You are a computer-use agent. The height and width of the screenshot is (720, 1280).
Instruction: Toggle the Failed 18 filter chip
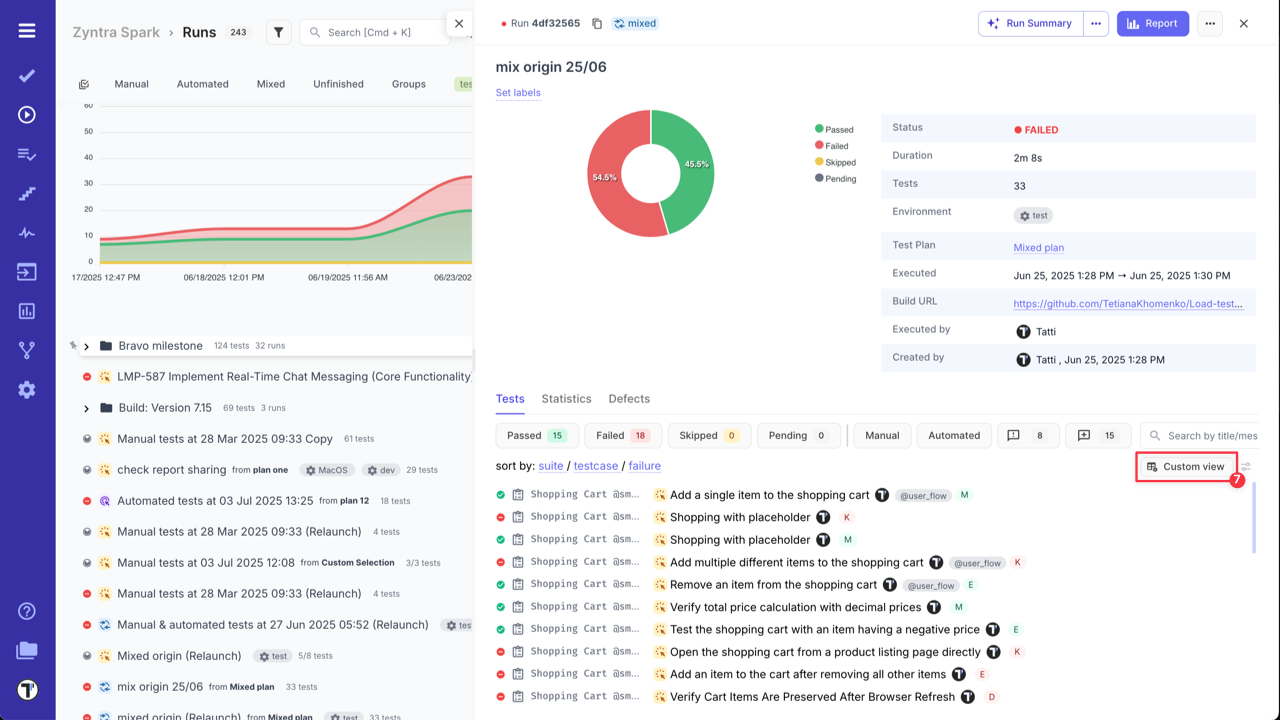coord(622,435)
